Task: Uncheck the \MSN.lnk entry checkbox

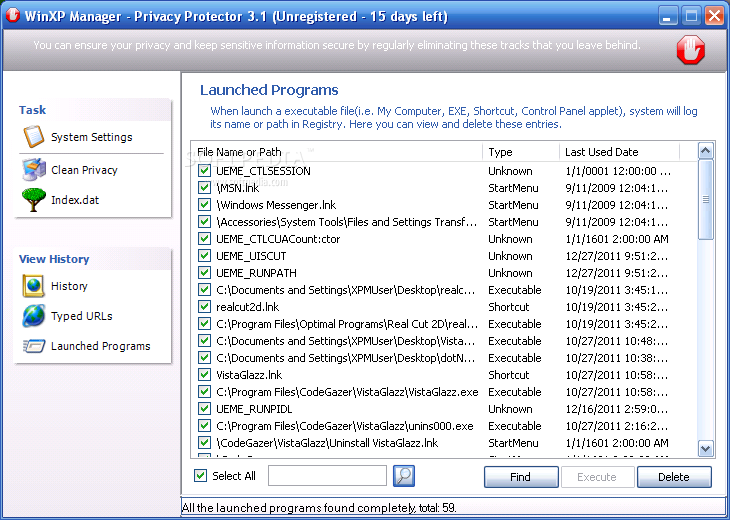Action: (204, 188)
